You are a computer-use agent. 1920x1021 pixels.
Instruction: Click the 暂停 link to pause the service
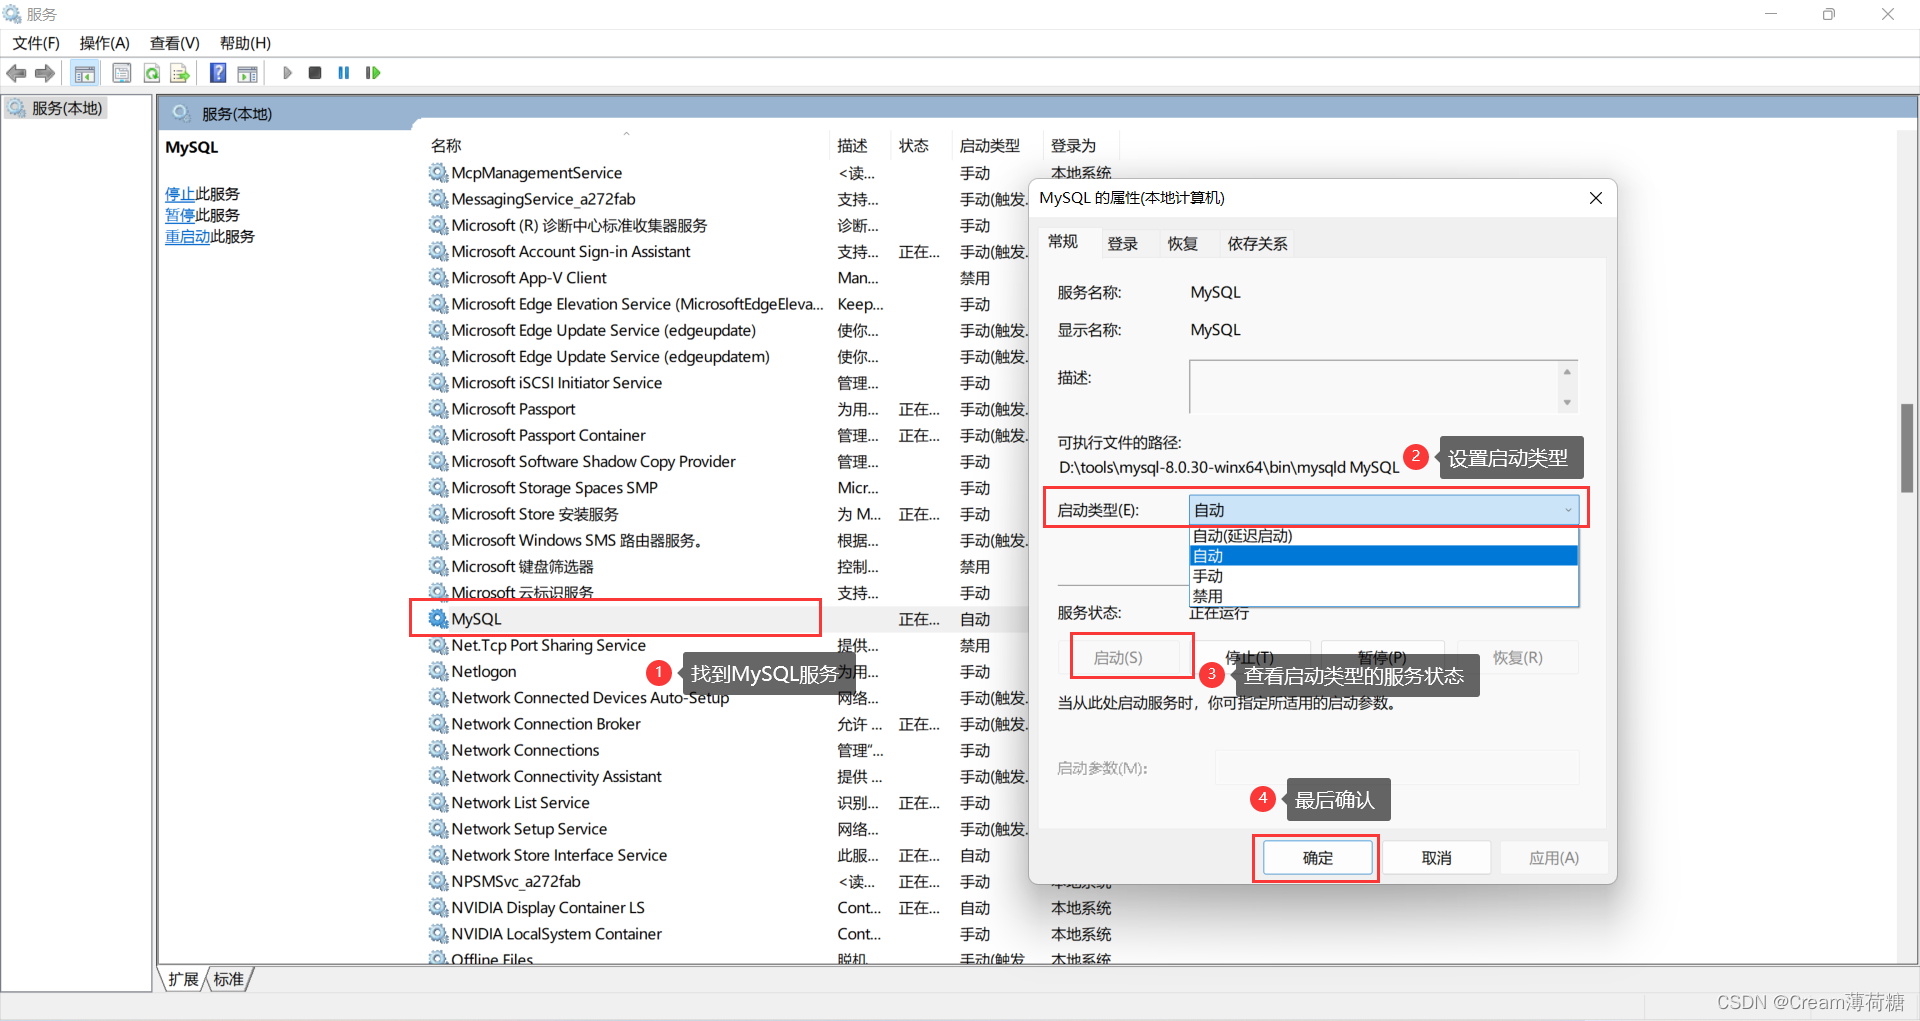(180, 215)
